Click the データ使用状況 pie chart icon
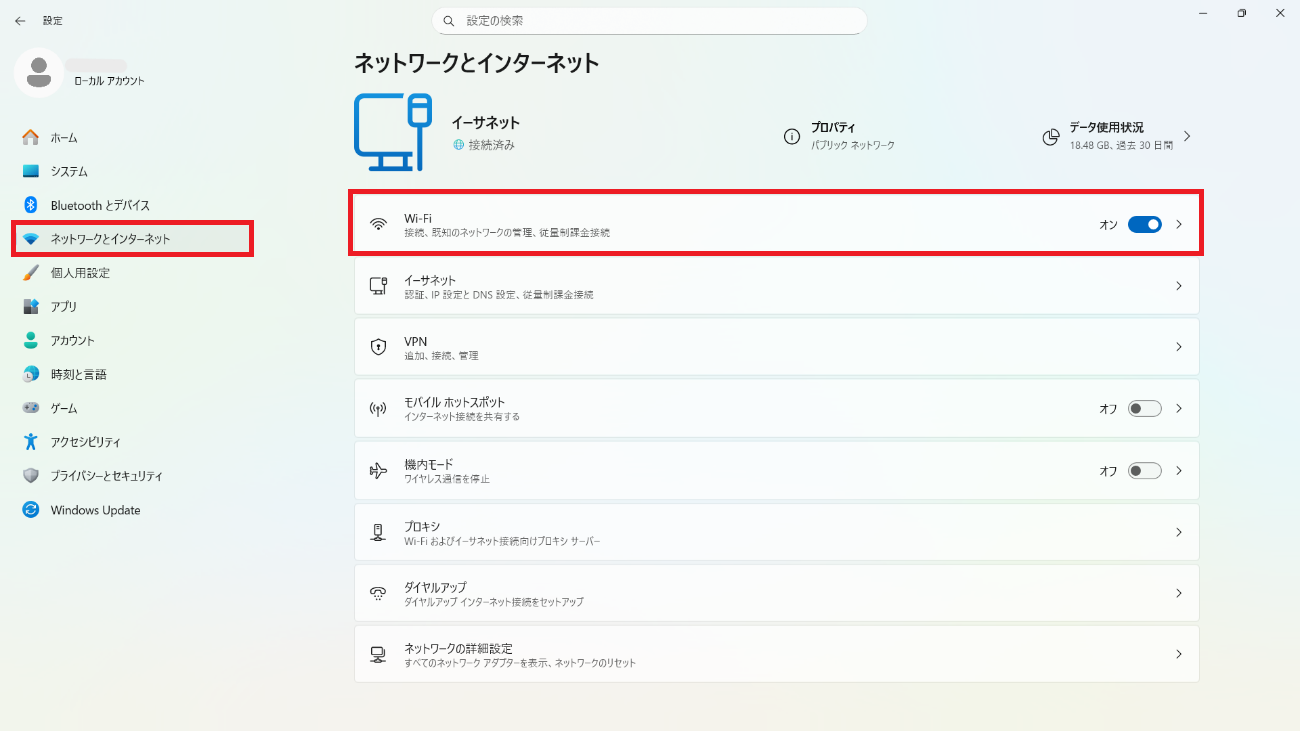The width and height of the screenshot is (1300, 731). [1050, 136]
